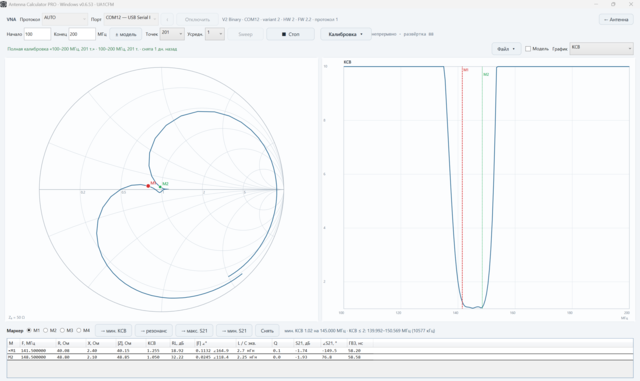Click the green calibration status text
640x381 pixels.
tap(92, 49)
